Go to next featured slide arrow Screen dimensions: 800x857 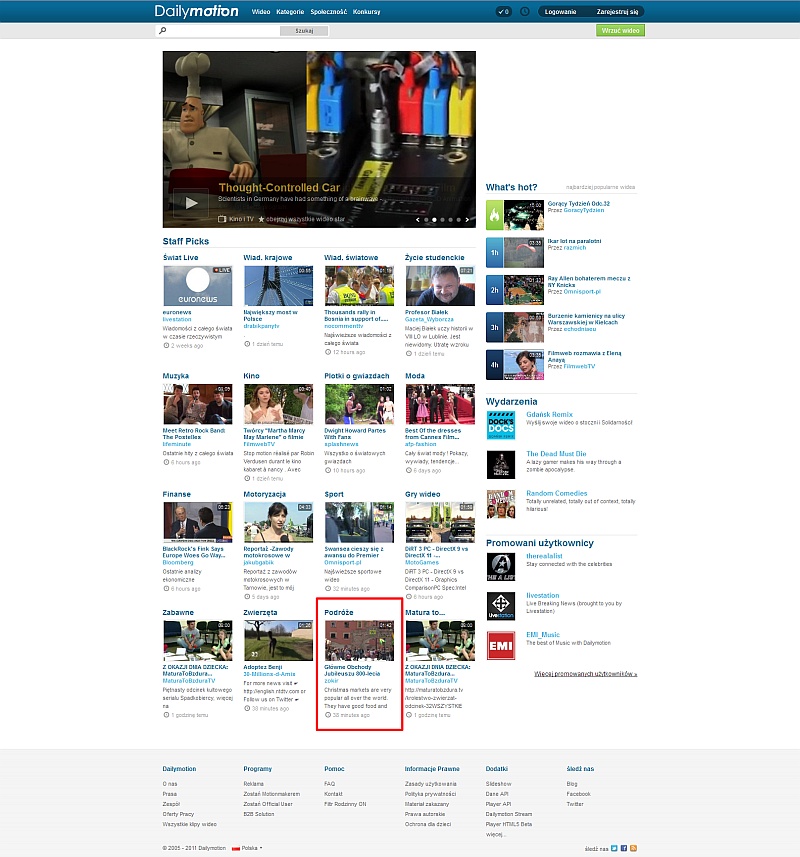(467, 220)
